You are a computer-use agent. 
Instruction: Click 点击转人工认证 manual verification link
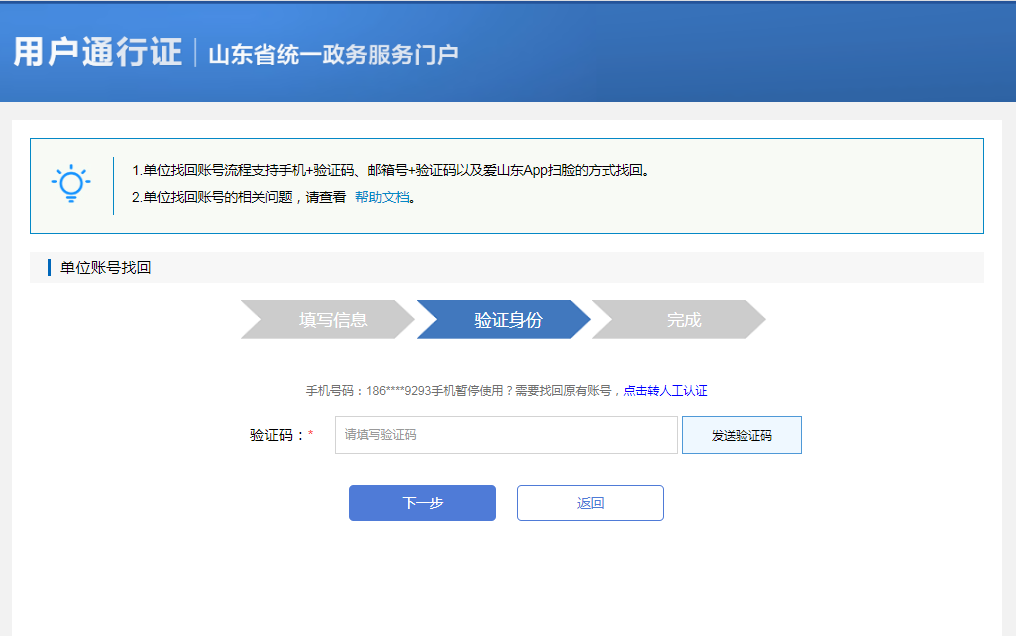tap(665, 391)
